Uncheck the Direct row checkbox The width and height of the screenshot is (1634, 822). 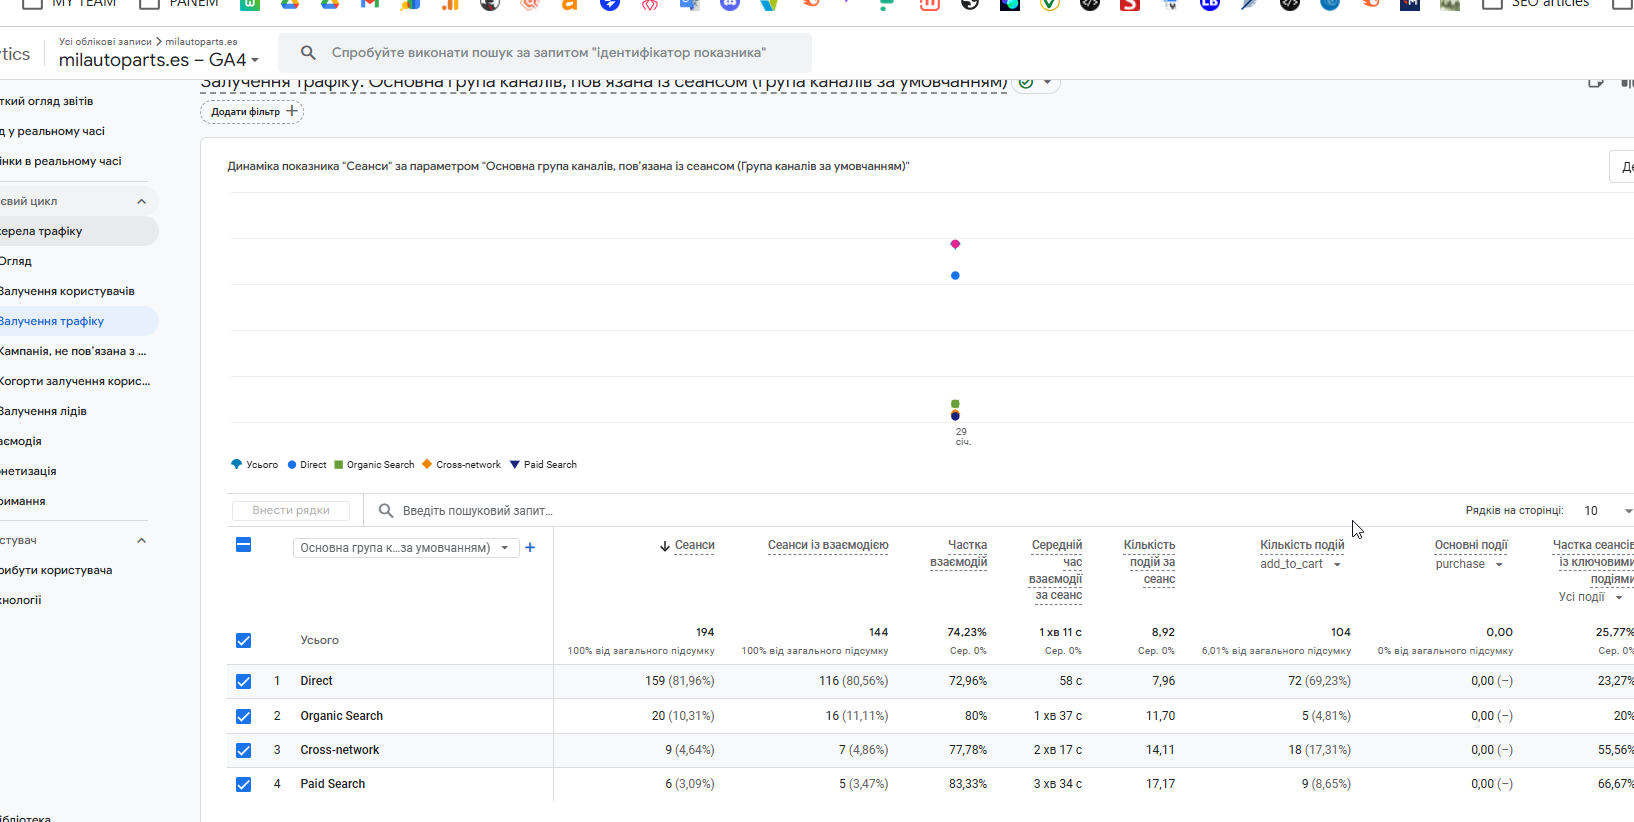click(x=244, y=681)
